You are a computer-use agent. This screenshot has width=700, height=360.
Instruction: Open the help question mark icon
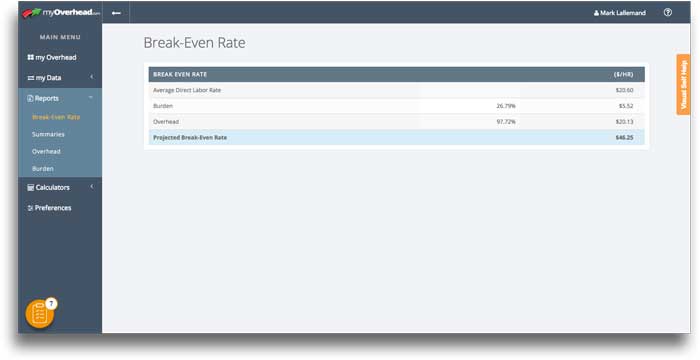[x=667, y=13]
